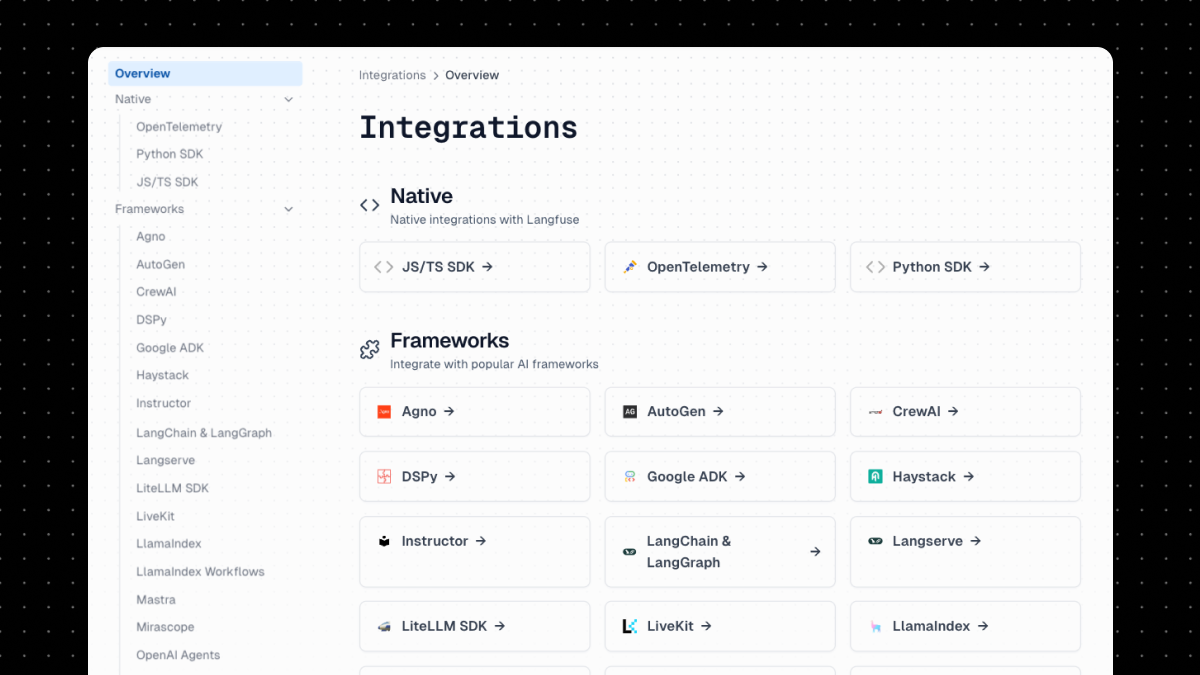Click the puzzle piece icon beside Frameworks heading

[369, 350]
